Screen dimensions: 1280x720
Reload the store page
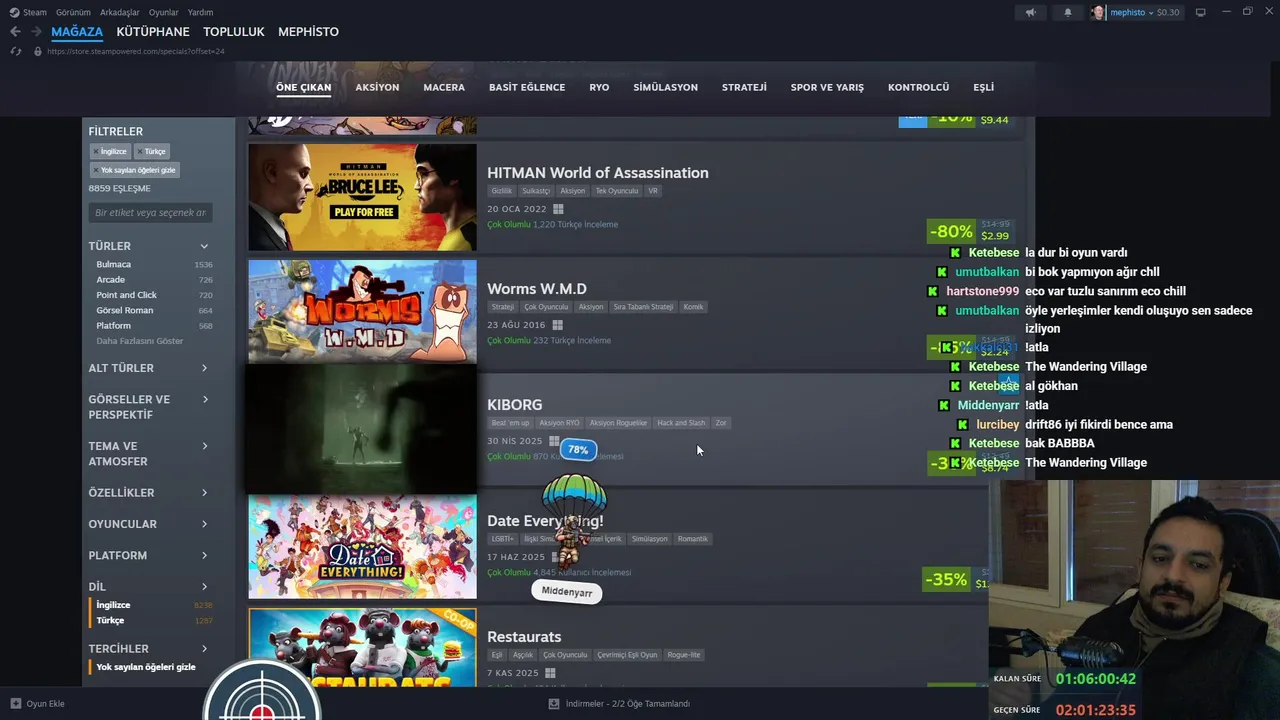pyautogui.click(x=15, y=51)
